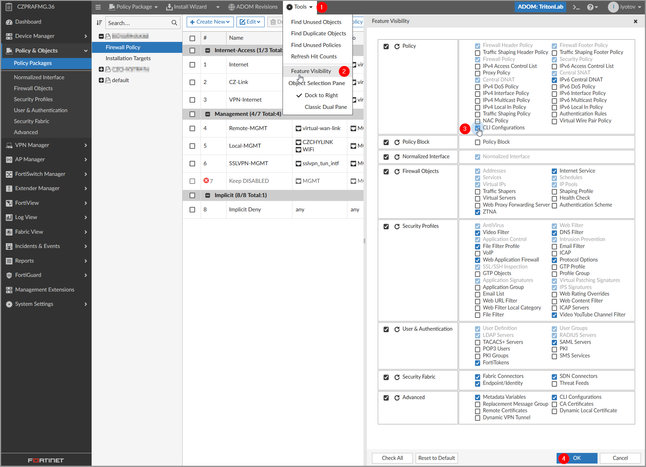Click the Fabric View sidebar icon
The image size is (646, 467).
pyautogui.click(x=9, y=232)
